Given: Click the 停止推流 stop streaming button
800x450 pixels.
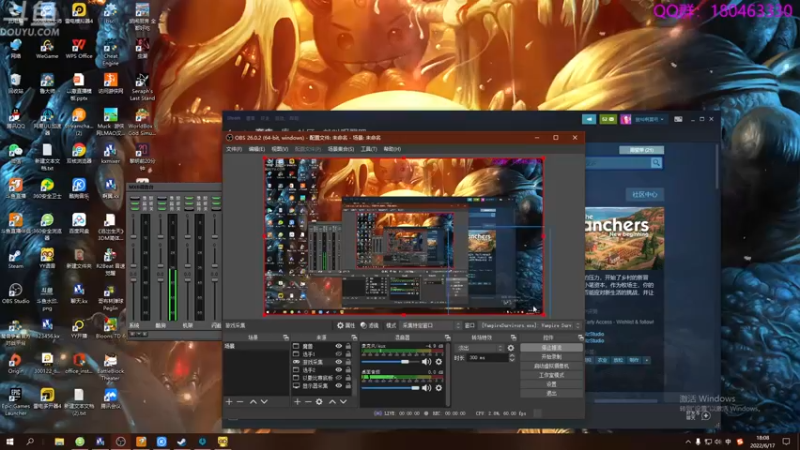Looking at the screenshot, I should pos(551,347).
